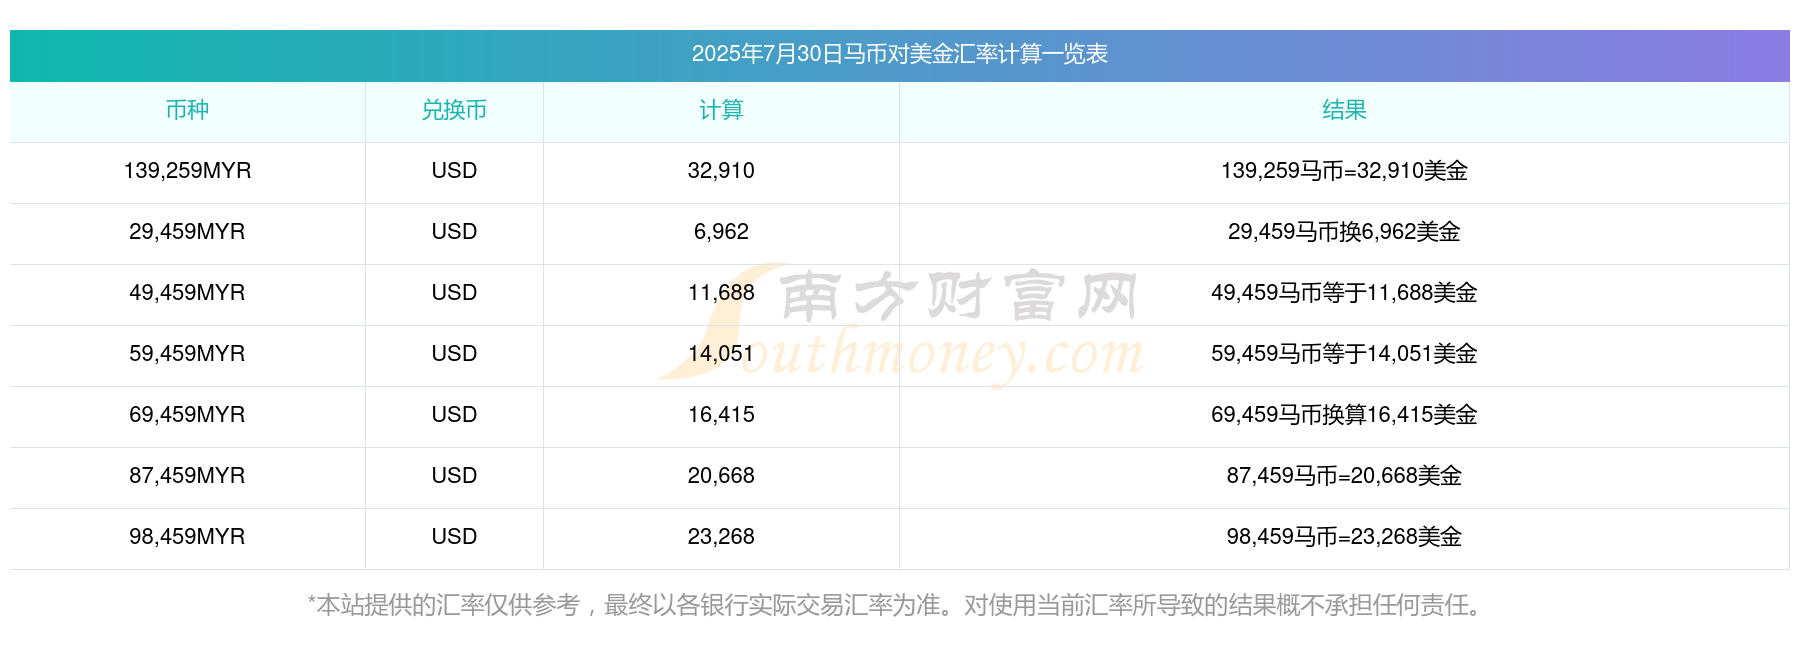Click the calculated value 11,688
Viewport: 1800px width, 650px height.
click(x=721, y=293)
